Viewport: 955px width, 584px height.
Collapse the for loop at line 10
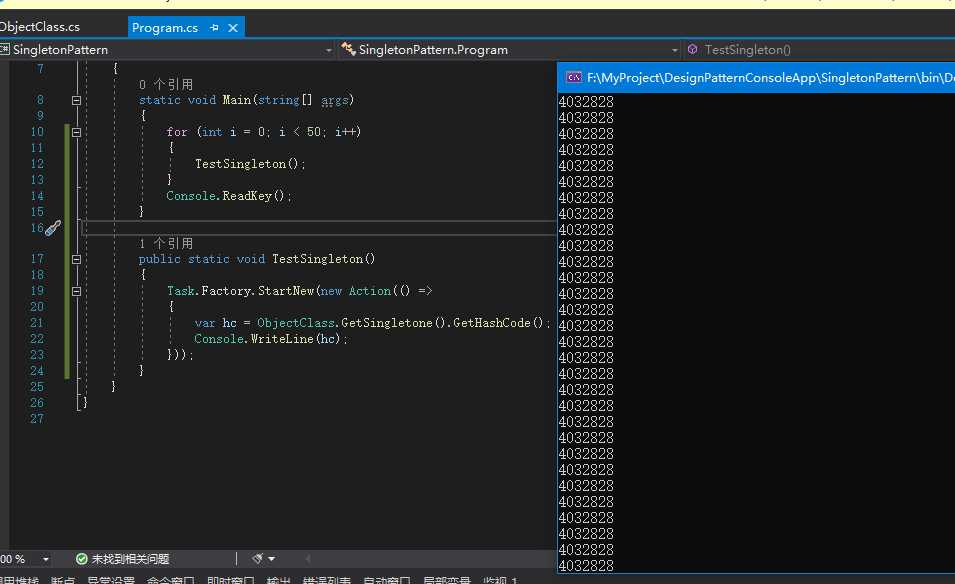coord(76,132)
